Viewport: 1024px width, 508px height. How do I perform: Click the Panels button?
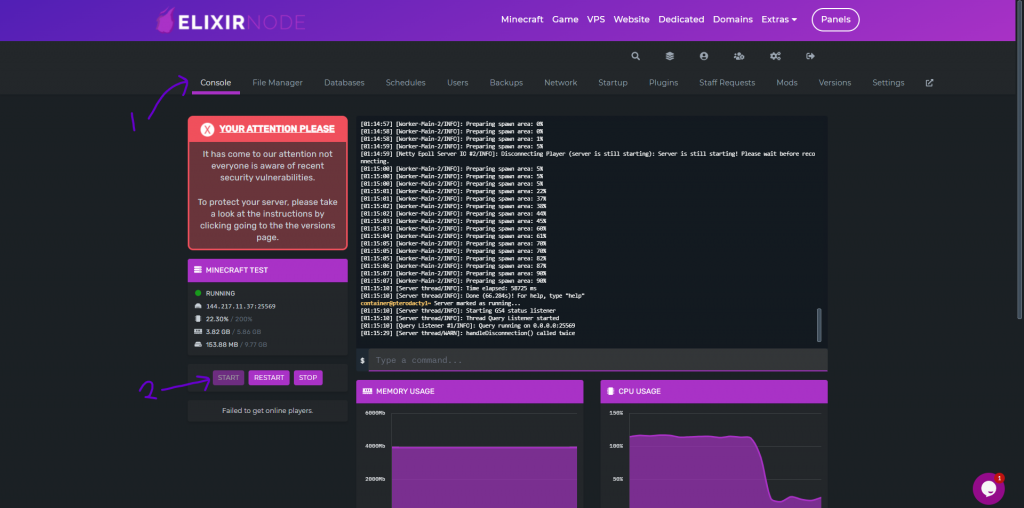(836, 20)
